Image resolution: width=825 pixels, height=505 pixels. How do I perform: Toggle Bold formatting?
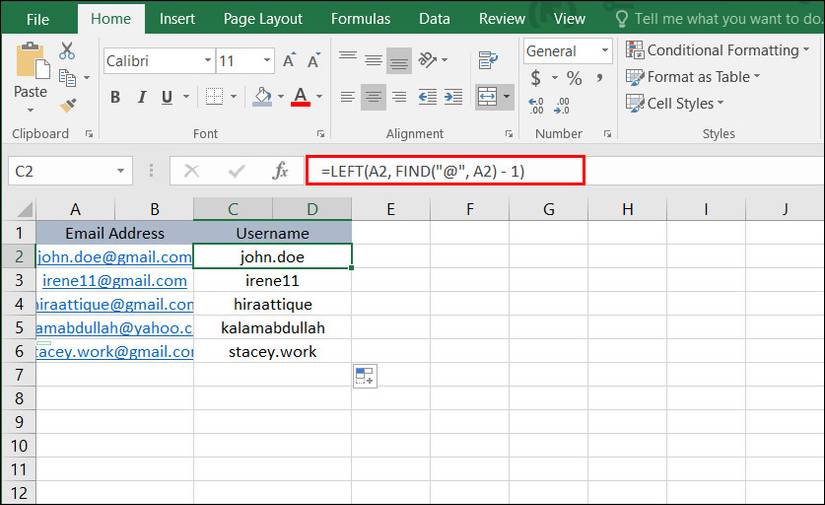click(x=115, y=97)
